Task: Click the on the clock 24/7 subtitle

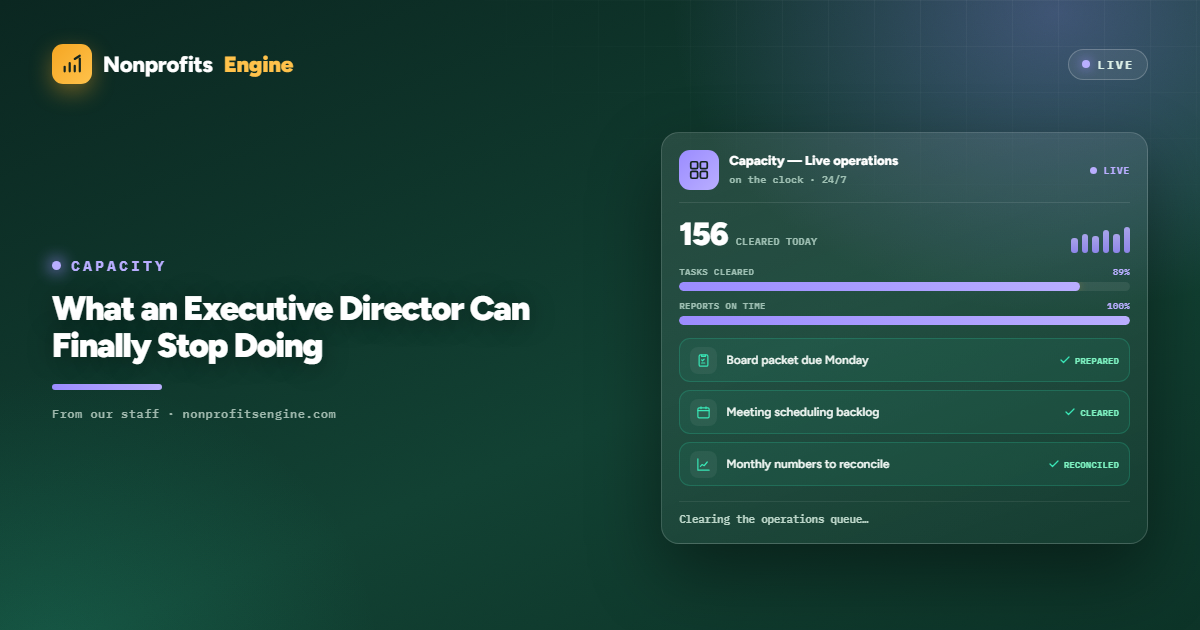Action: (x=787, y=180)
